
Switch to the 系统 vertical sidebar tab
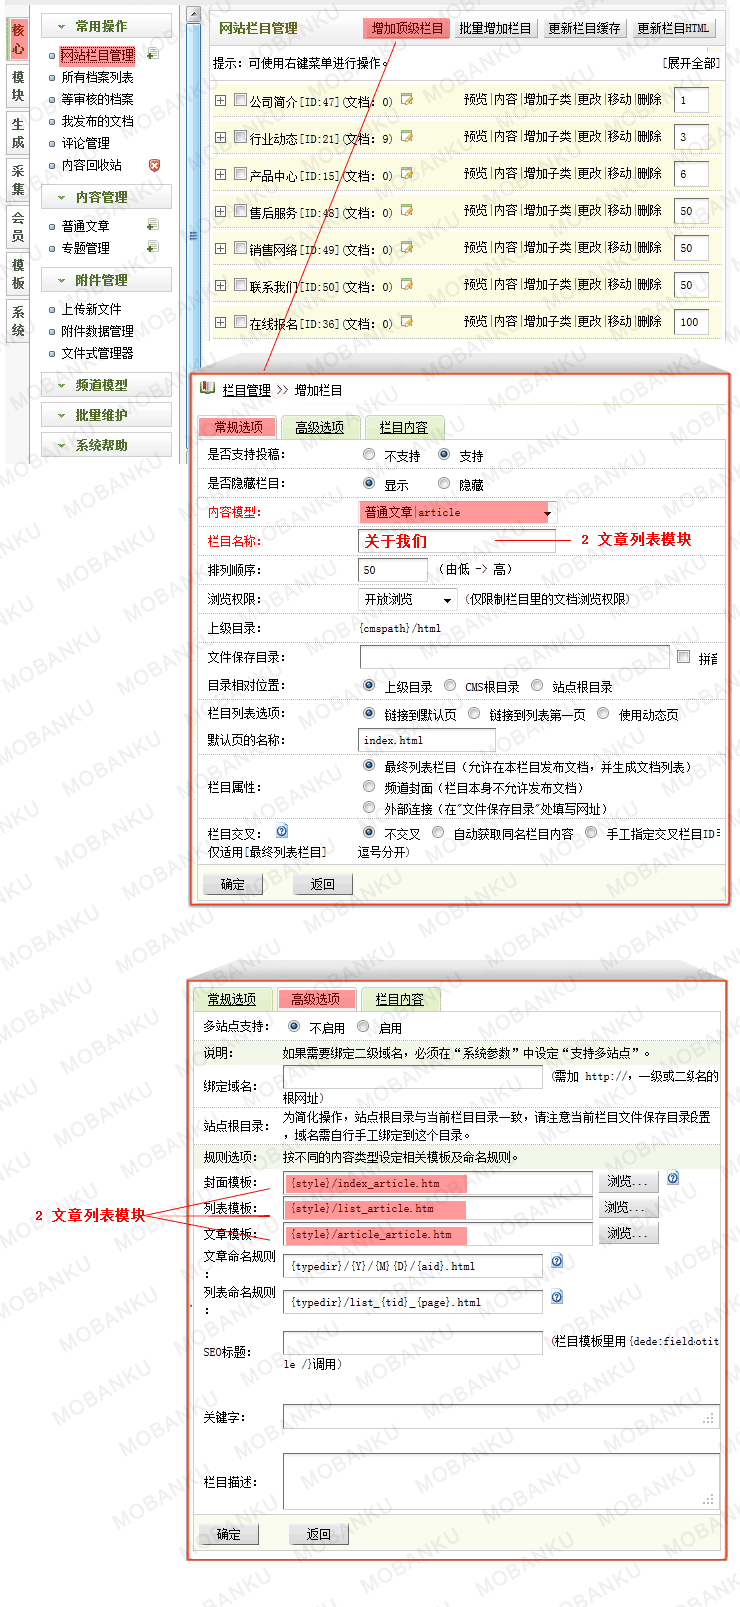click(x=18, y=321)
